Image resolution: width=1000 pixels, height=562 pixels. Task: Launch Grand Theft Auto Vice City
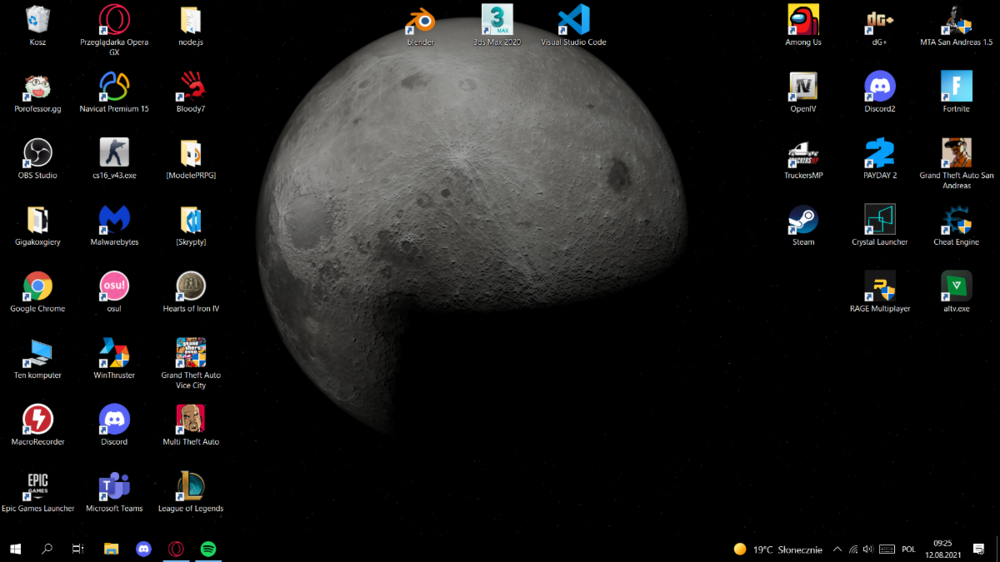[191, 364]
